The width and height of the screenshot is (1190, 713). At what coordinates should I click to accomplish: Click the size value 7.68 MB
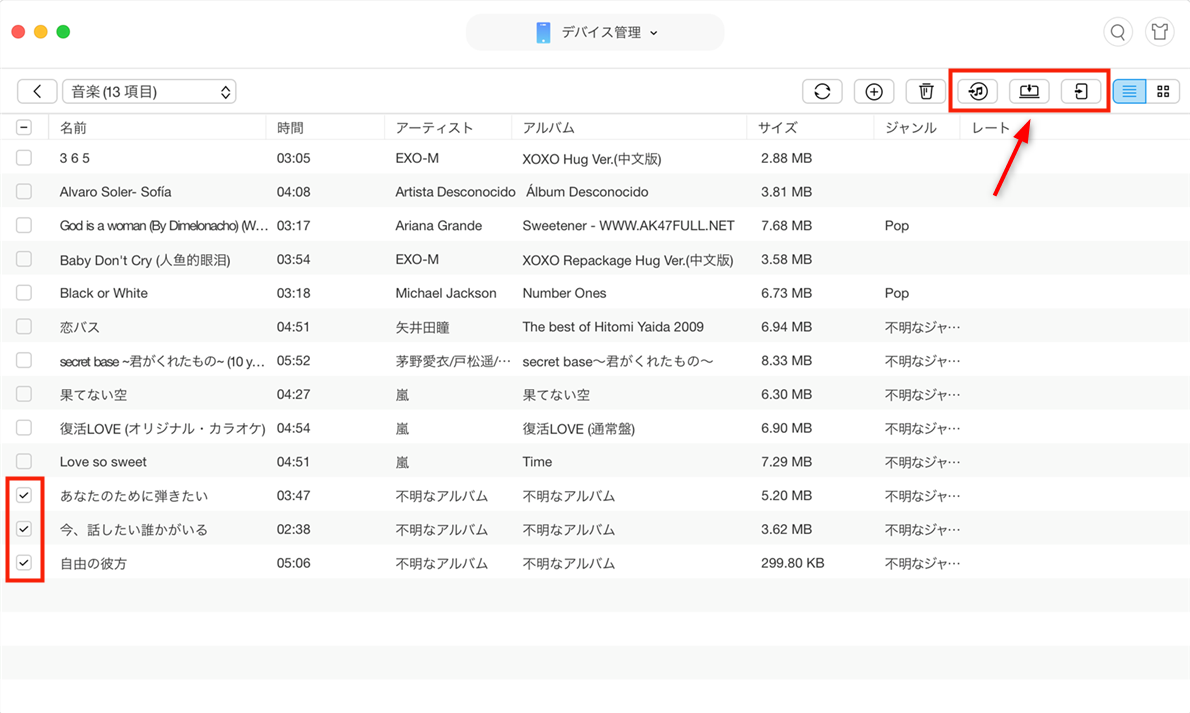(786, 226)
